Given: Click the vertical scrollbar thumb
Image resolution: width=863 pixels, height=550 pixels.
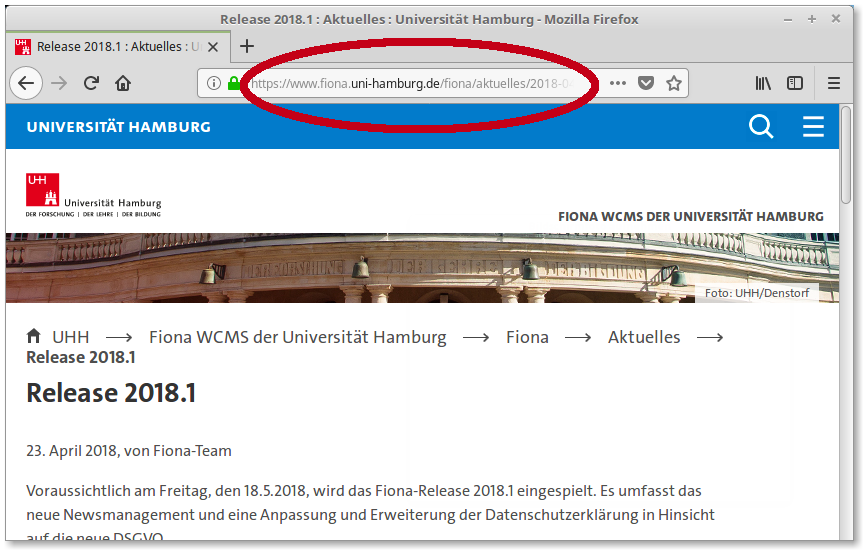Looking at the screenshot, I should (x=846, y=156).
